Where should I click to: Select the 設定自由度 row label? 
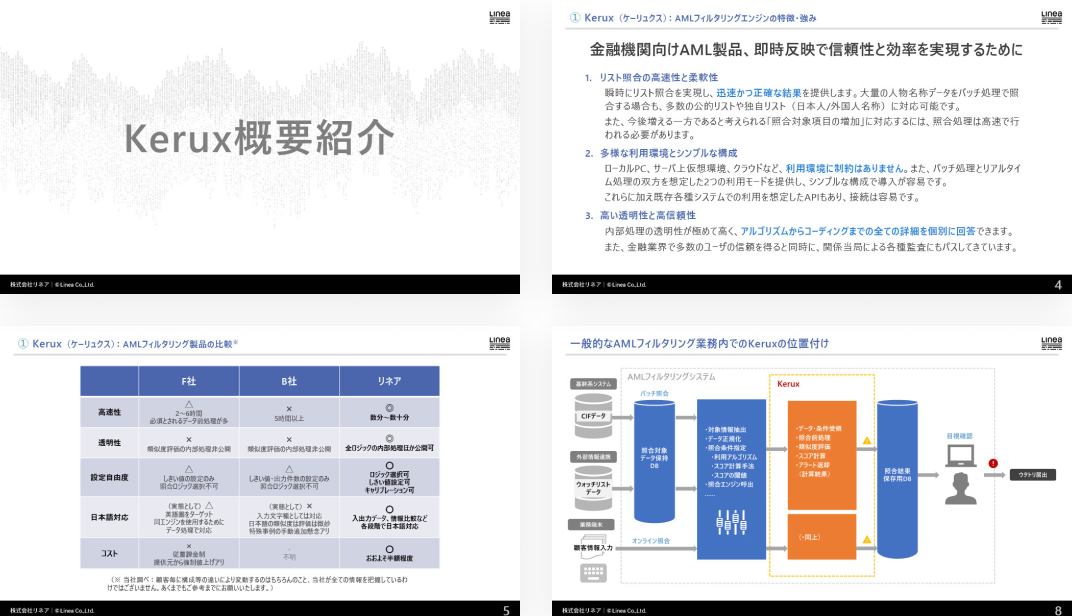click(109, 477)
